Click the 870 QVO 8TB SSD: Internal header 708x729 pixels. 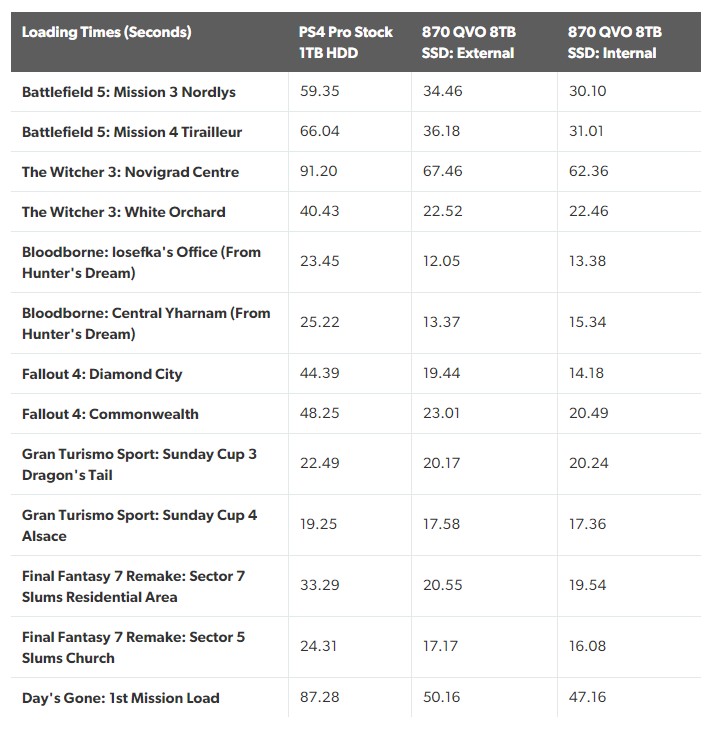pos(615,42)
